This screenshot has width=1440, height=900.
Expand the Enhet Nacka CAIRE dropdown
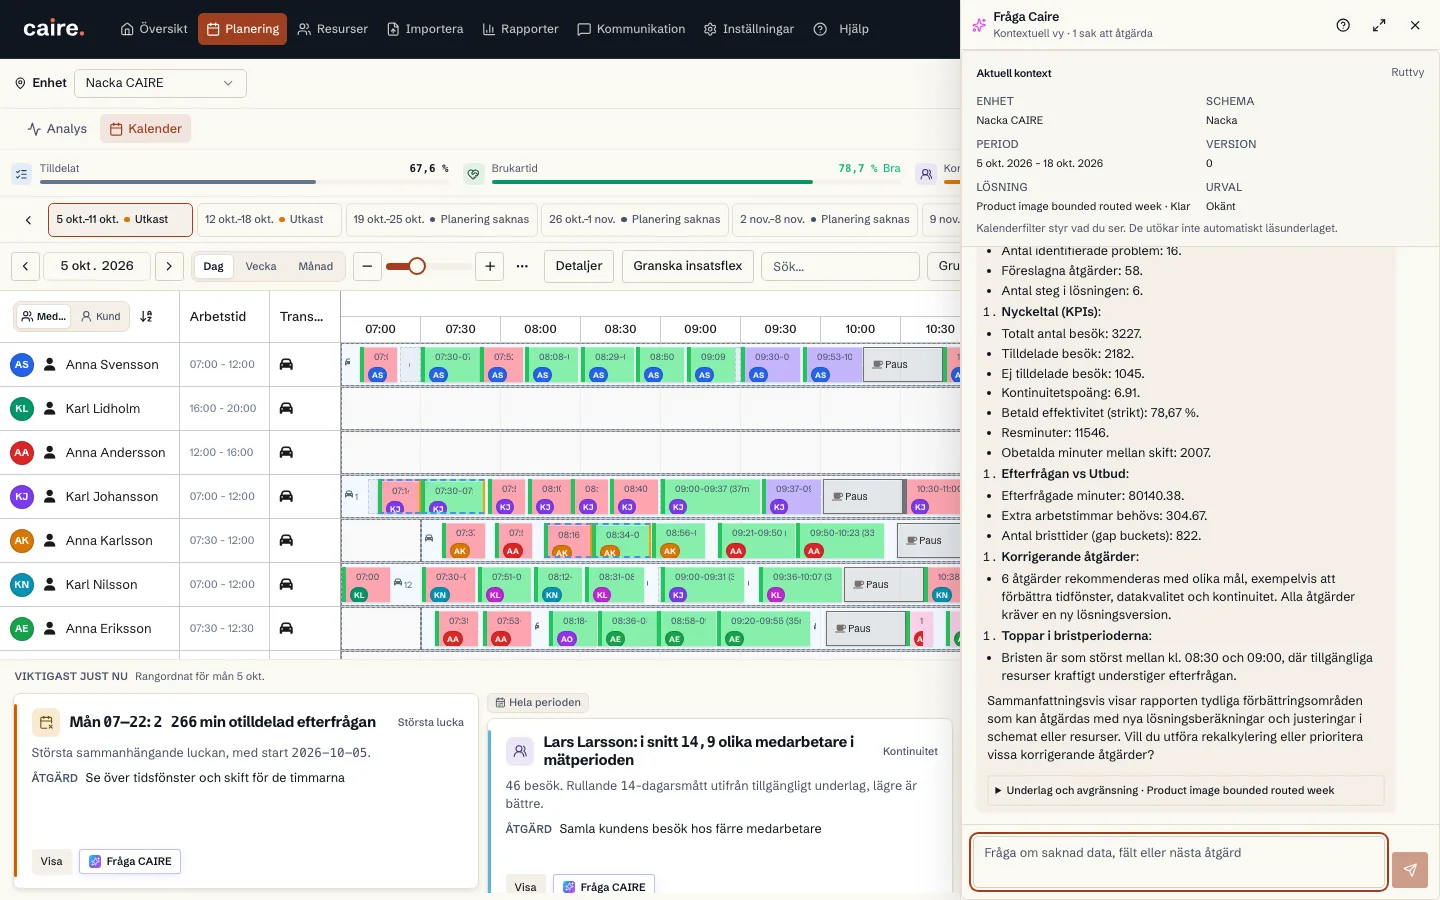160,83
